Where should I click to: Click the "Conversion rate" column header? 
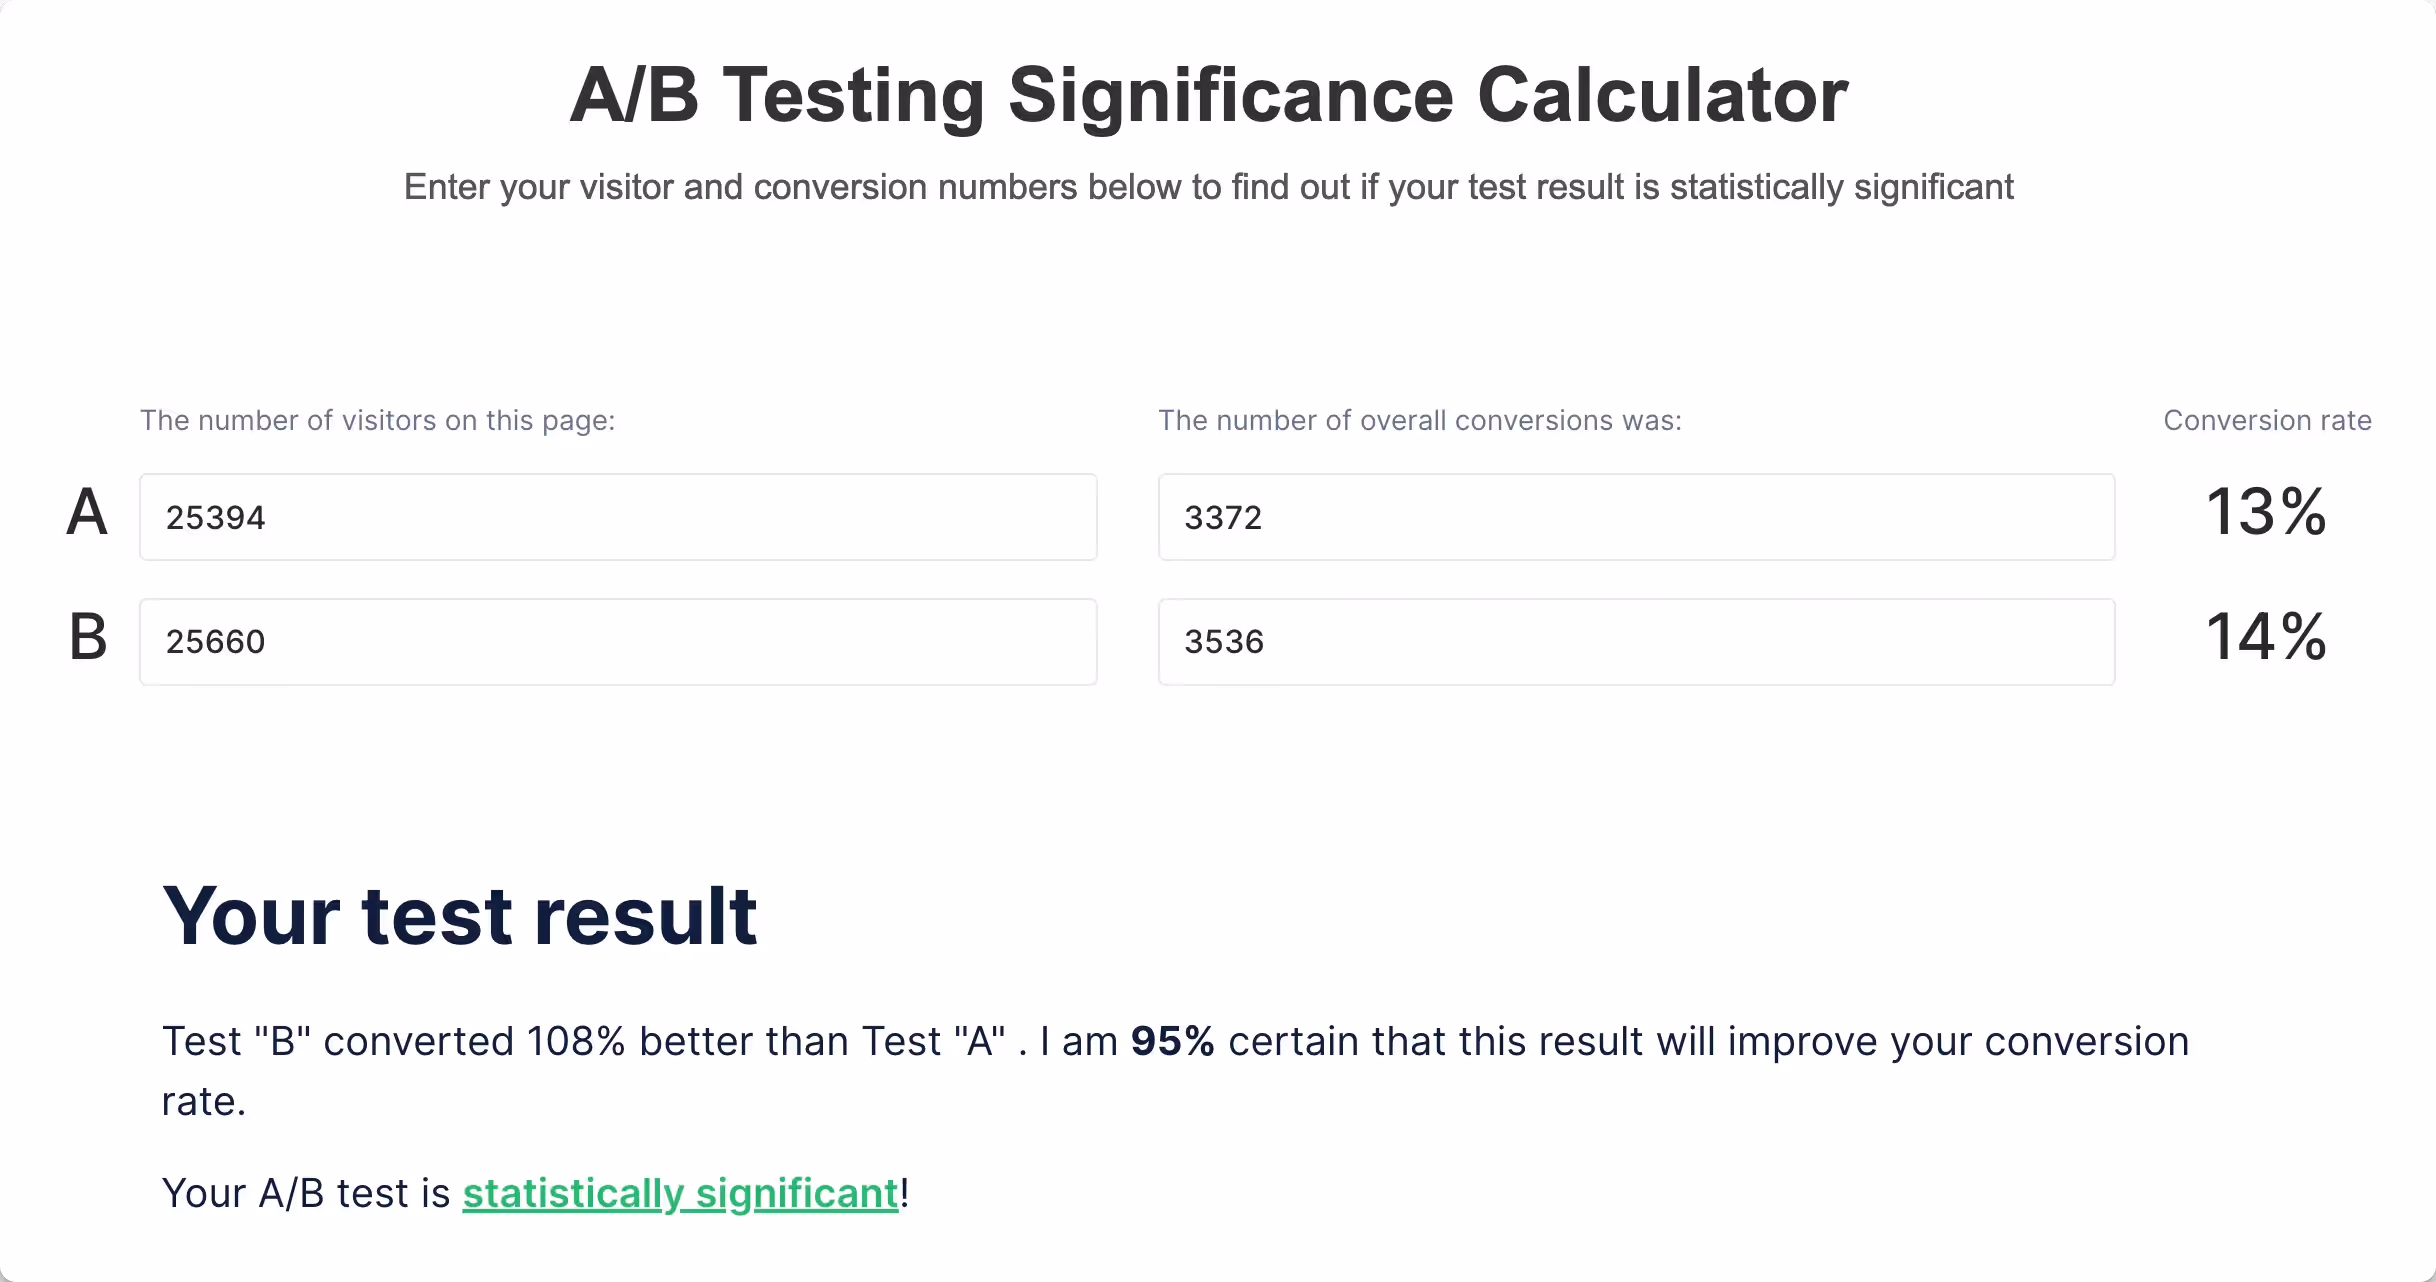pos(2267,420)
